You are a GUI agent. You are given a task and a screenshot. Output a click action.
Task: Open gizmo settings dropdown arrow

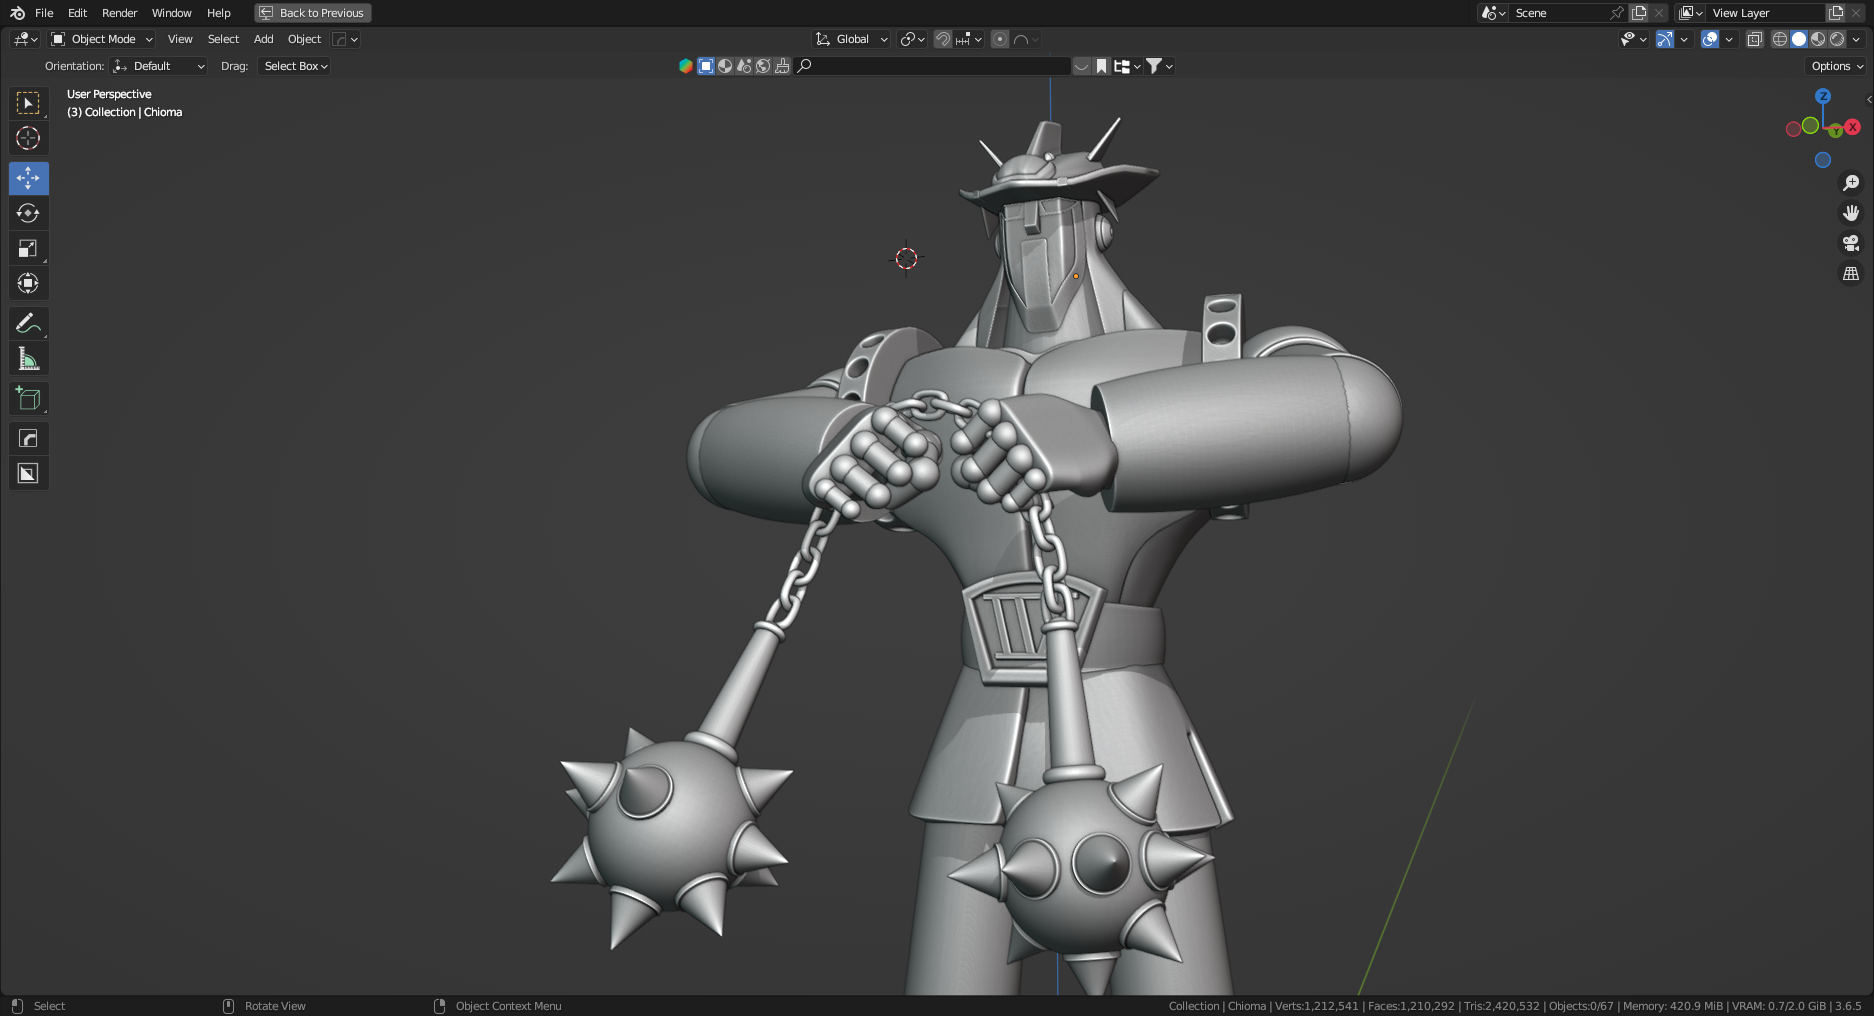tap(1684, 39)
